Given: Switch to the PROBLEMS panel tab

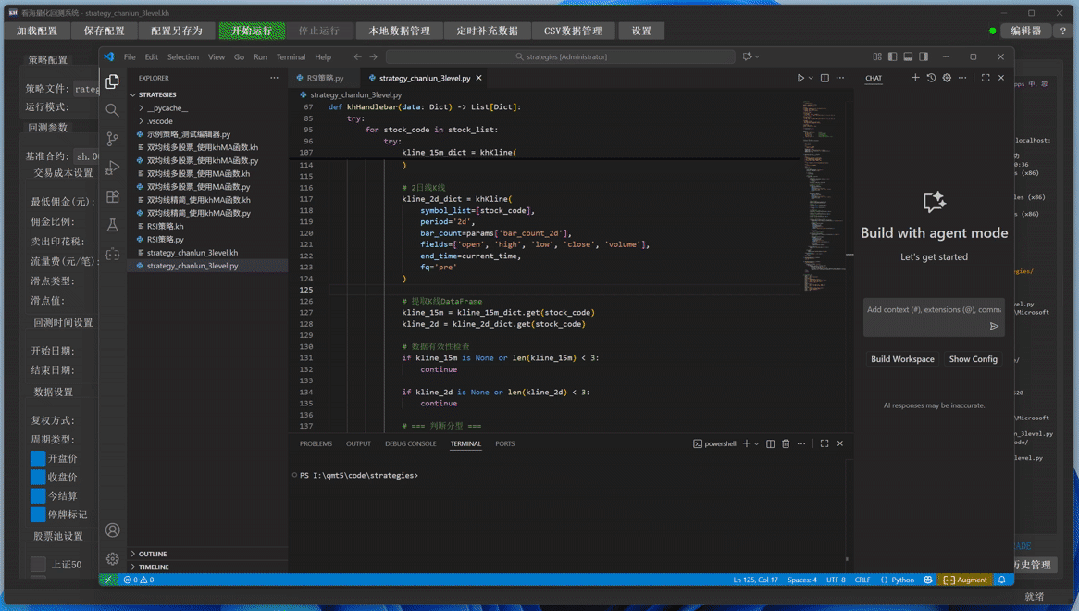Looking at the screenshot, I should (x=316, y=444).
